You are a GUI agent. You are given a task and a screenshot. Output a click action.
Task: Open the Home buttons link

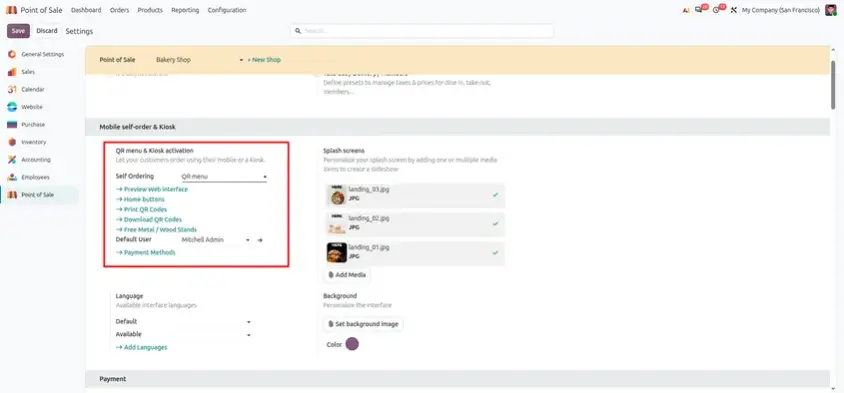click(140, 199)
